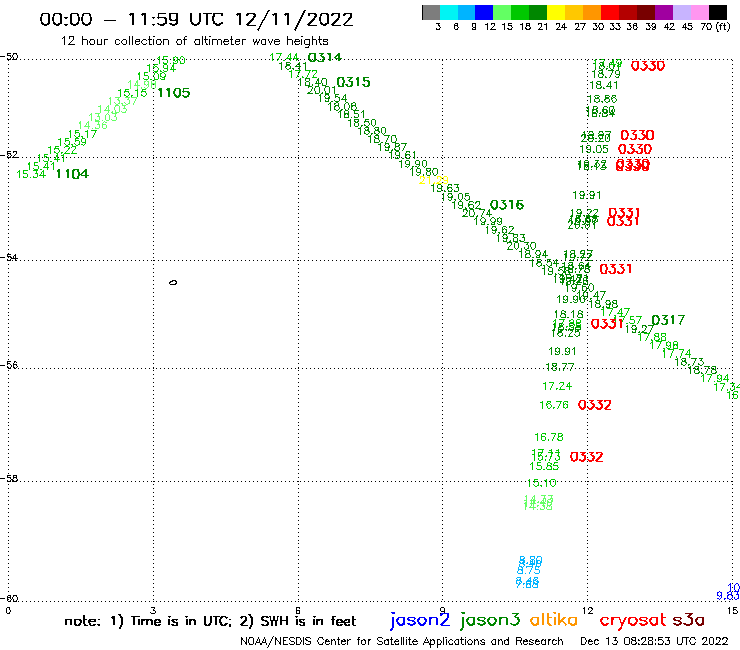Click the wave height value 14.36
740x650 pixels.
click(93, 126)
